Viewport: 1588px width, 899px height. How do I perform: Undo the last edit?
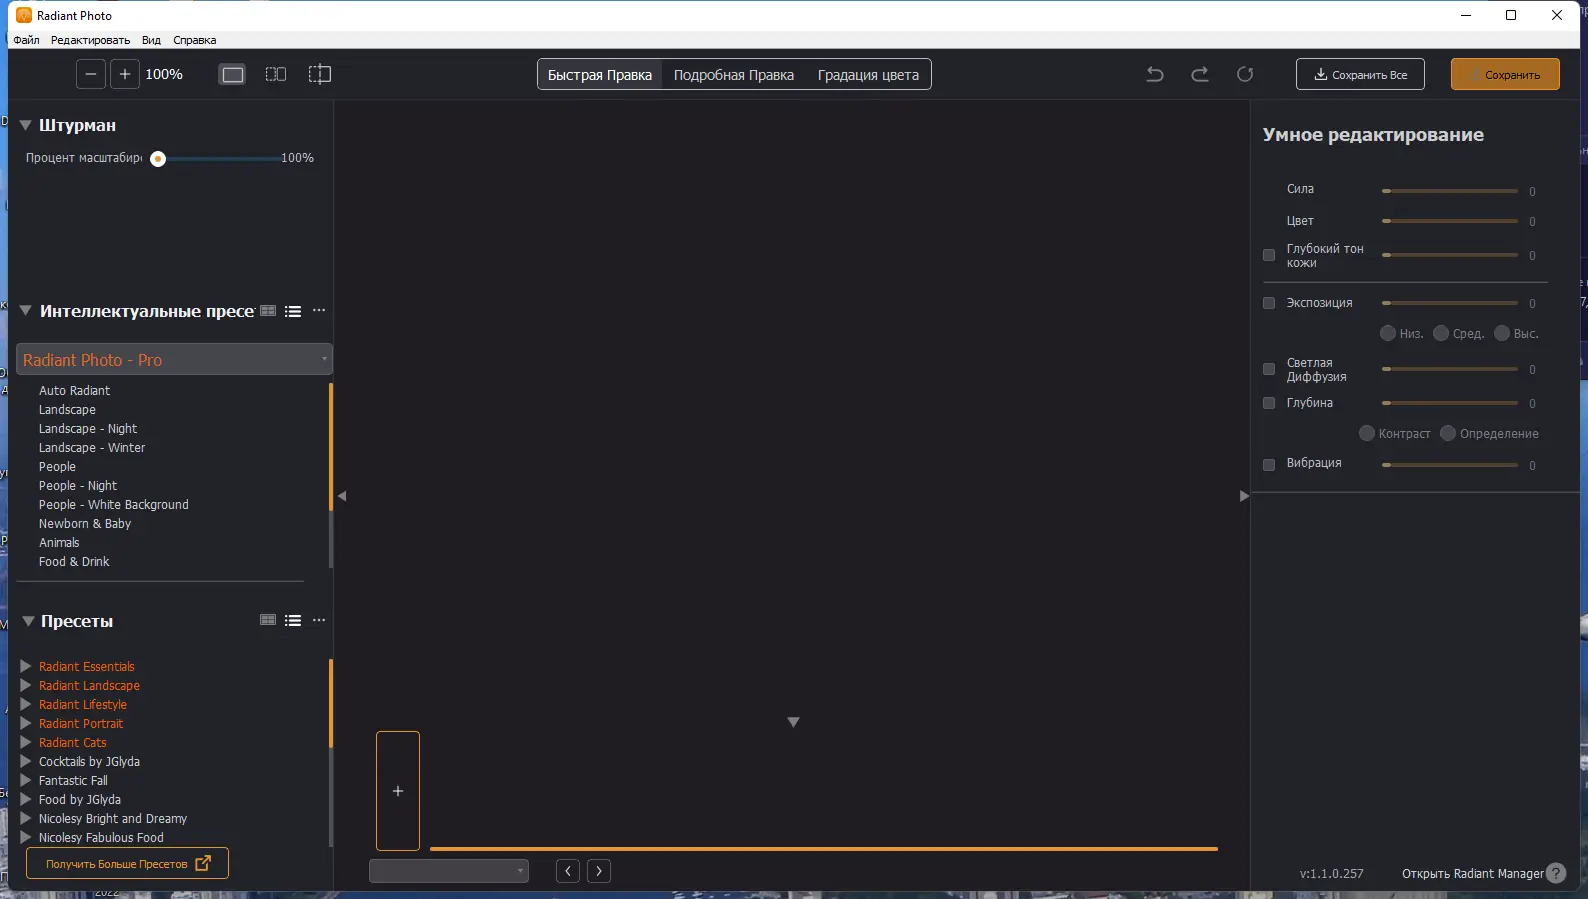pos(1155,74)
